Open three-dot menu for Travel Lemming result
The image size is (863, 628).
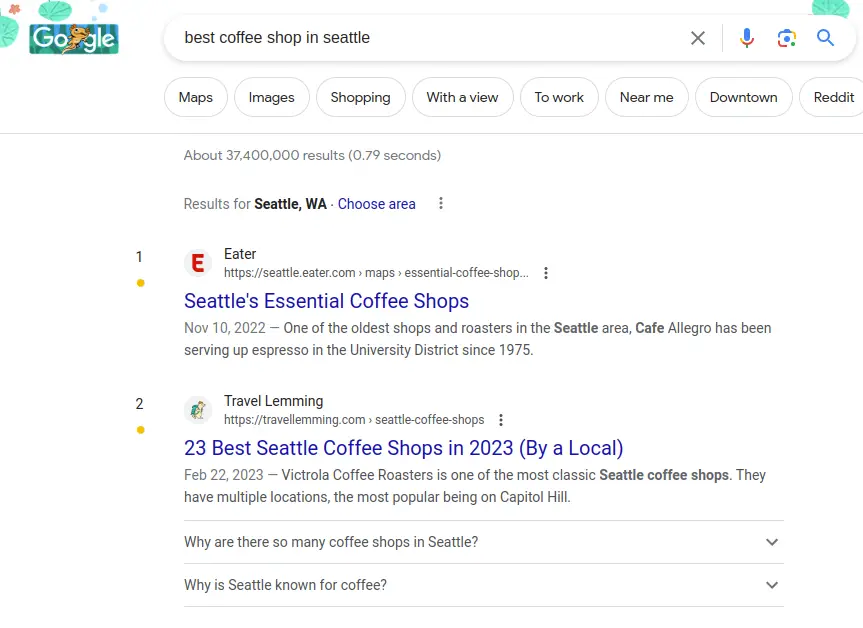pyautogui.click(x=501, y=420)
